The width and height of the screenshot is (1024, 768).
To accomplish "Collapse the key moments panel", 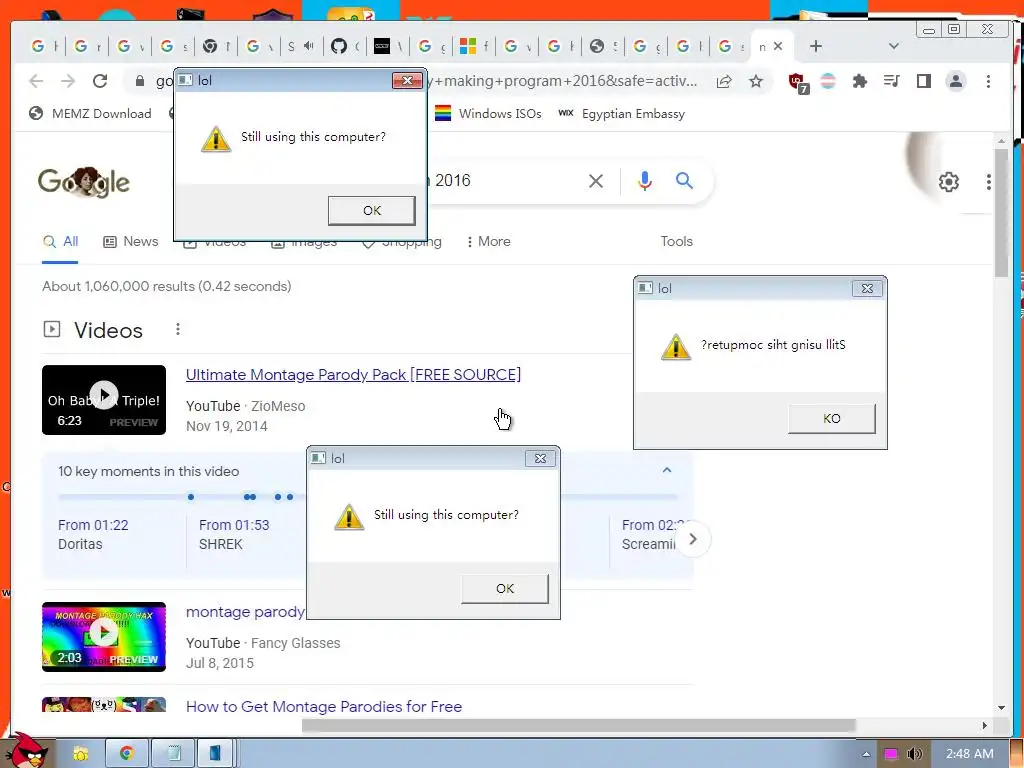I will tap(667, 470).
